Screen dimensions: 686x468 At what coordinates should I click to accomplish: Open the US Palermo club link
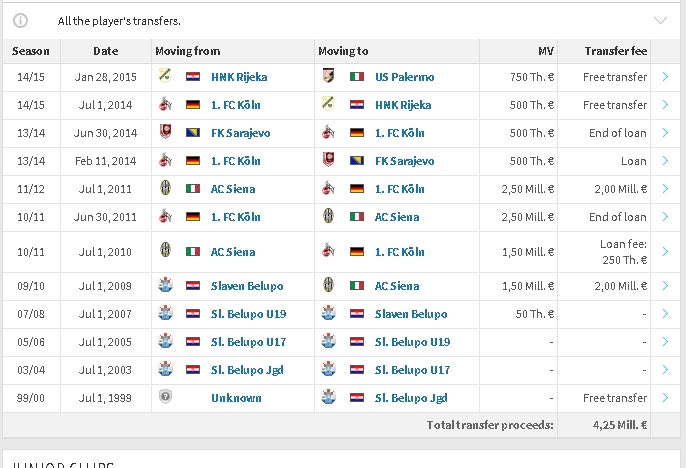(405, 77)
